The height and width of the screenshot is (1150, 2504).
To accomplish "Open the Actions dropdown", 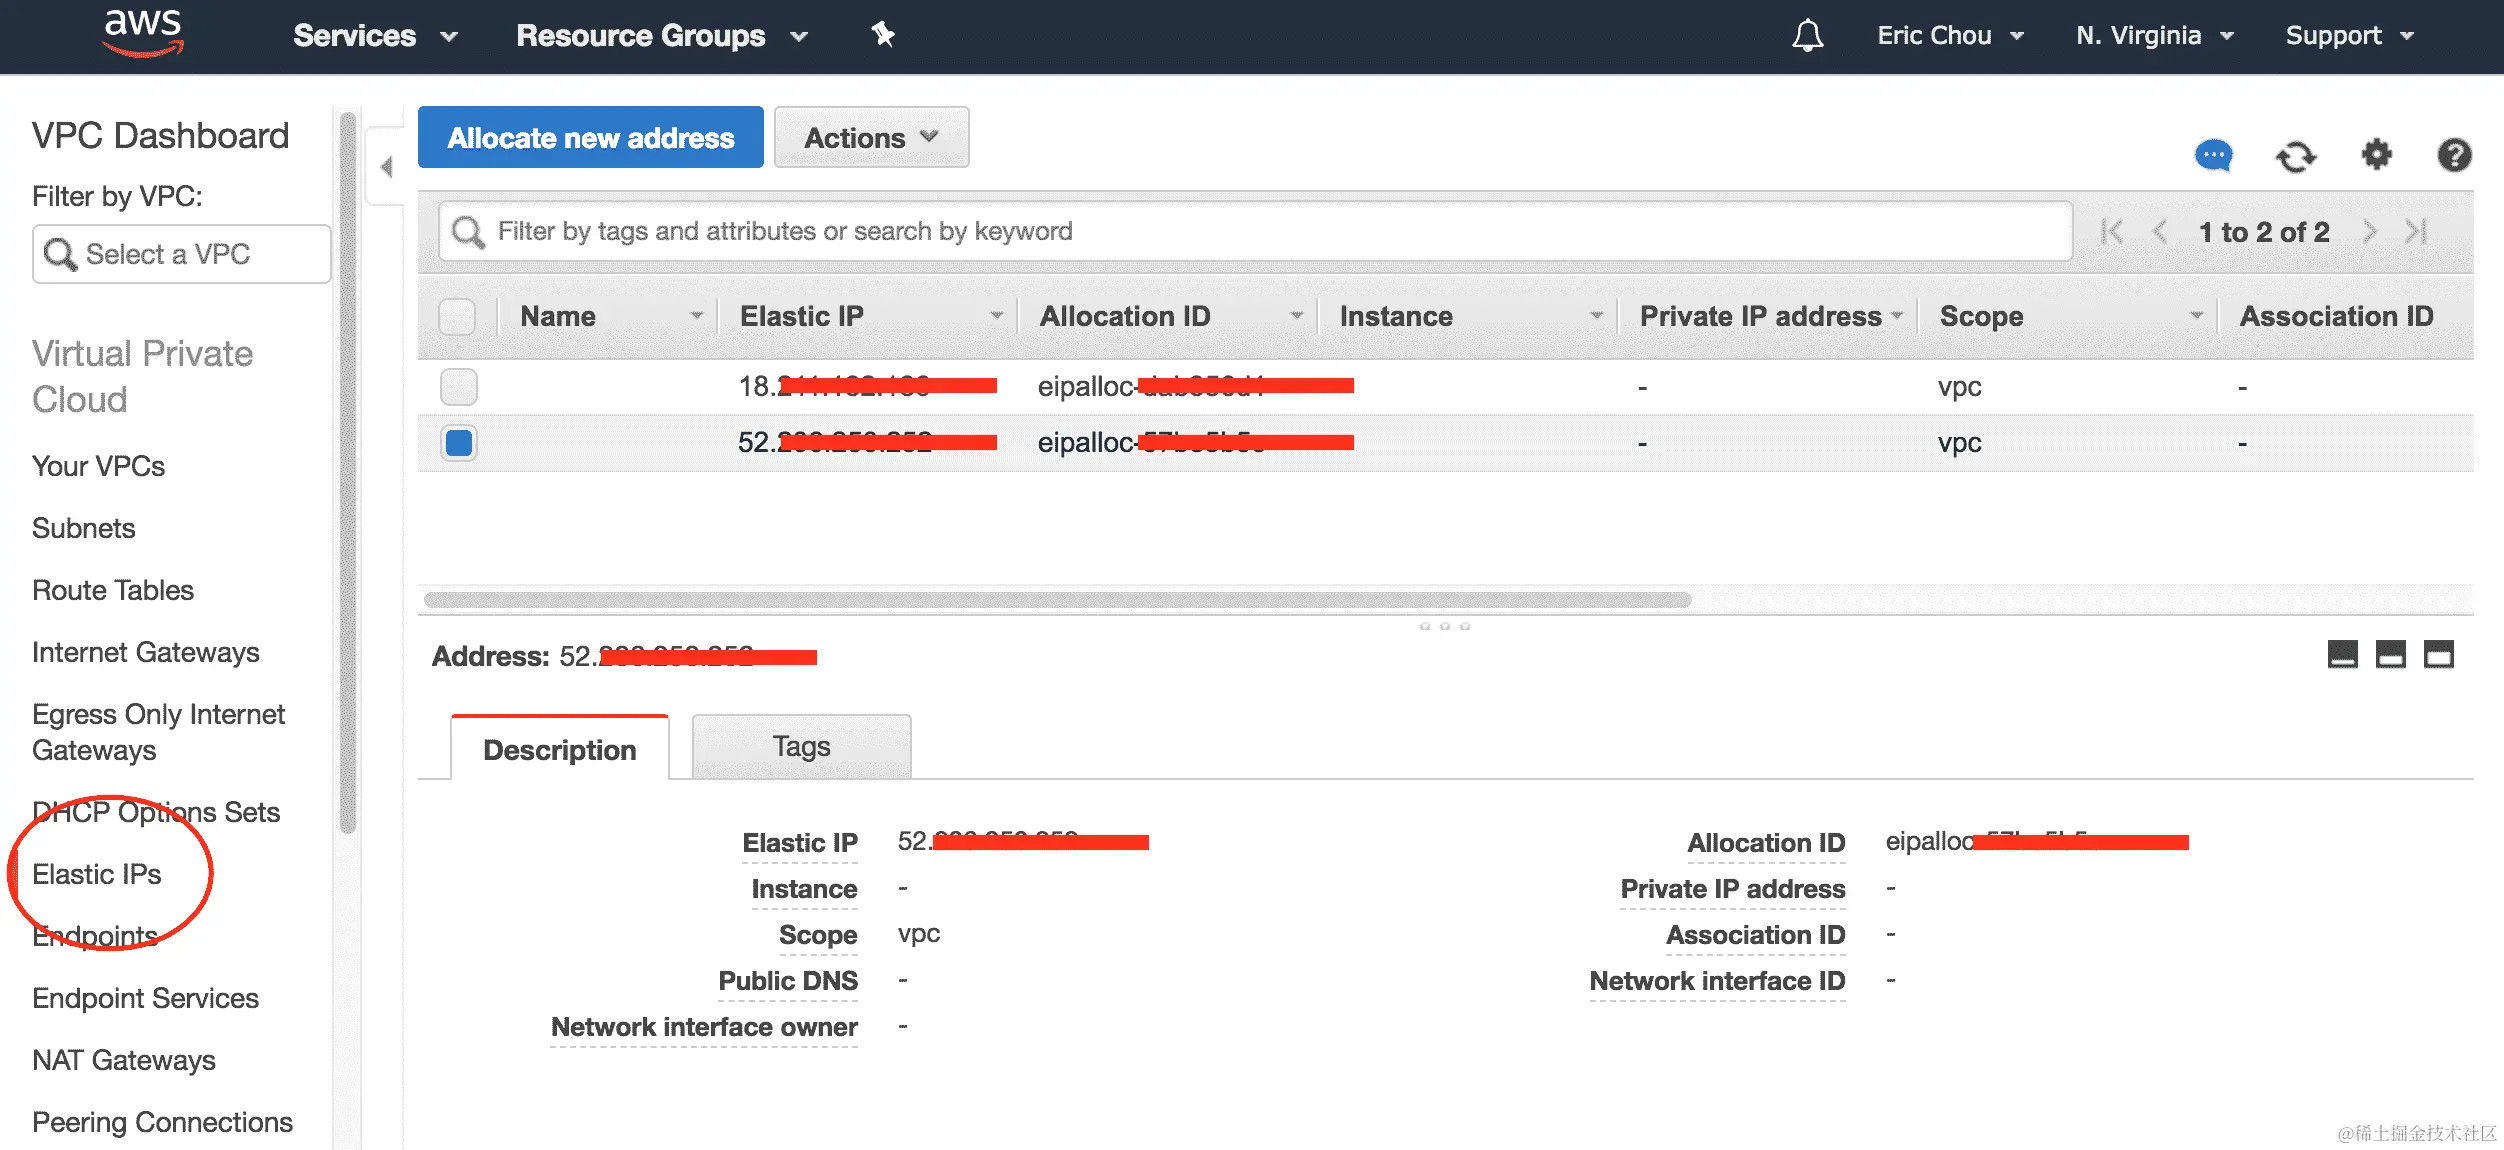I will (x=871, y=137).
